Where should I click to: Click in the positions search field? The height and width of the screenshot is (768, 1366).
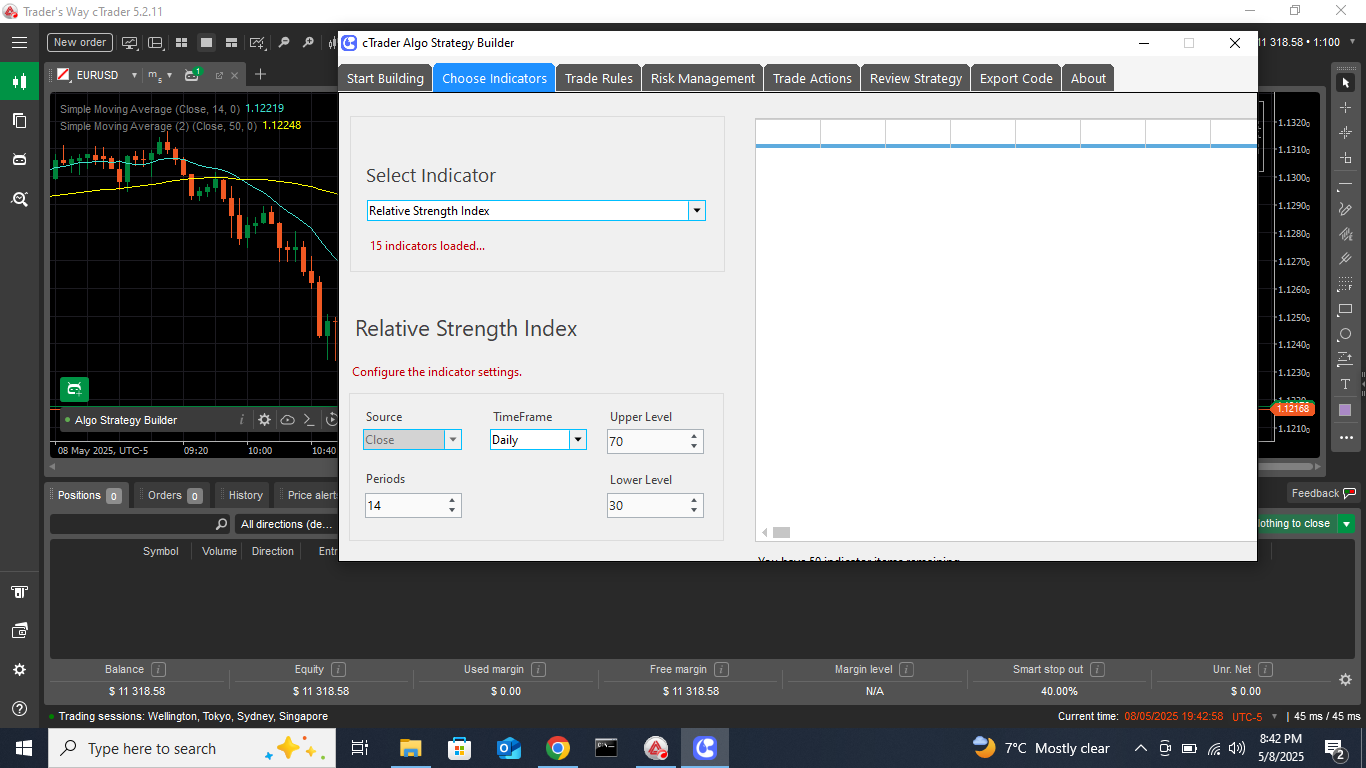point(140,524)
